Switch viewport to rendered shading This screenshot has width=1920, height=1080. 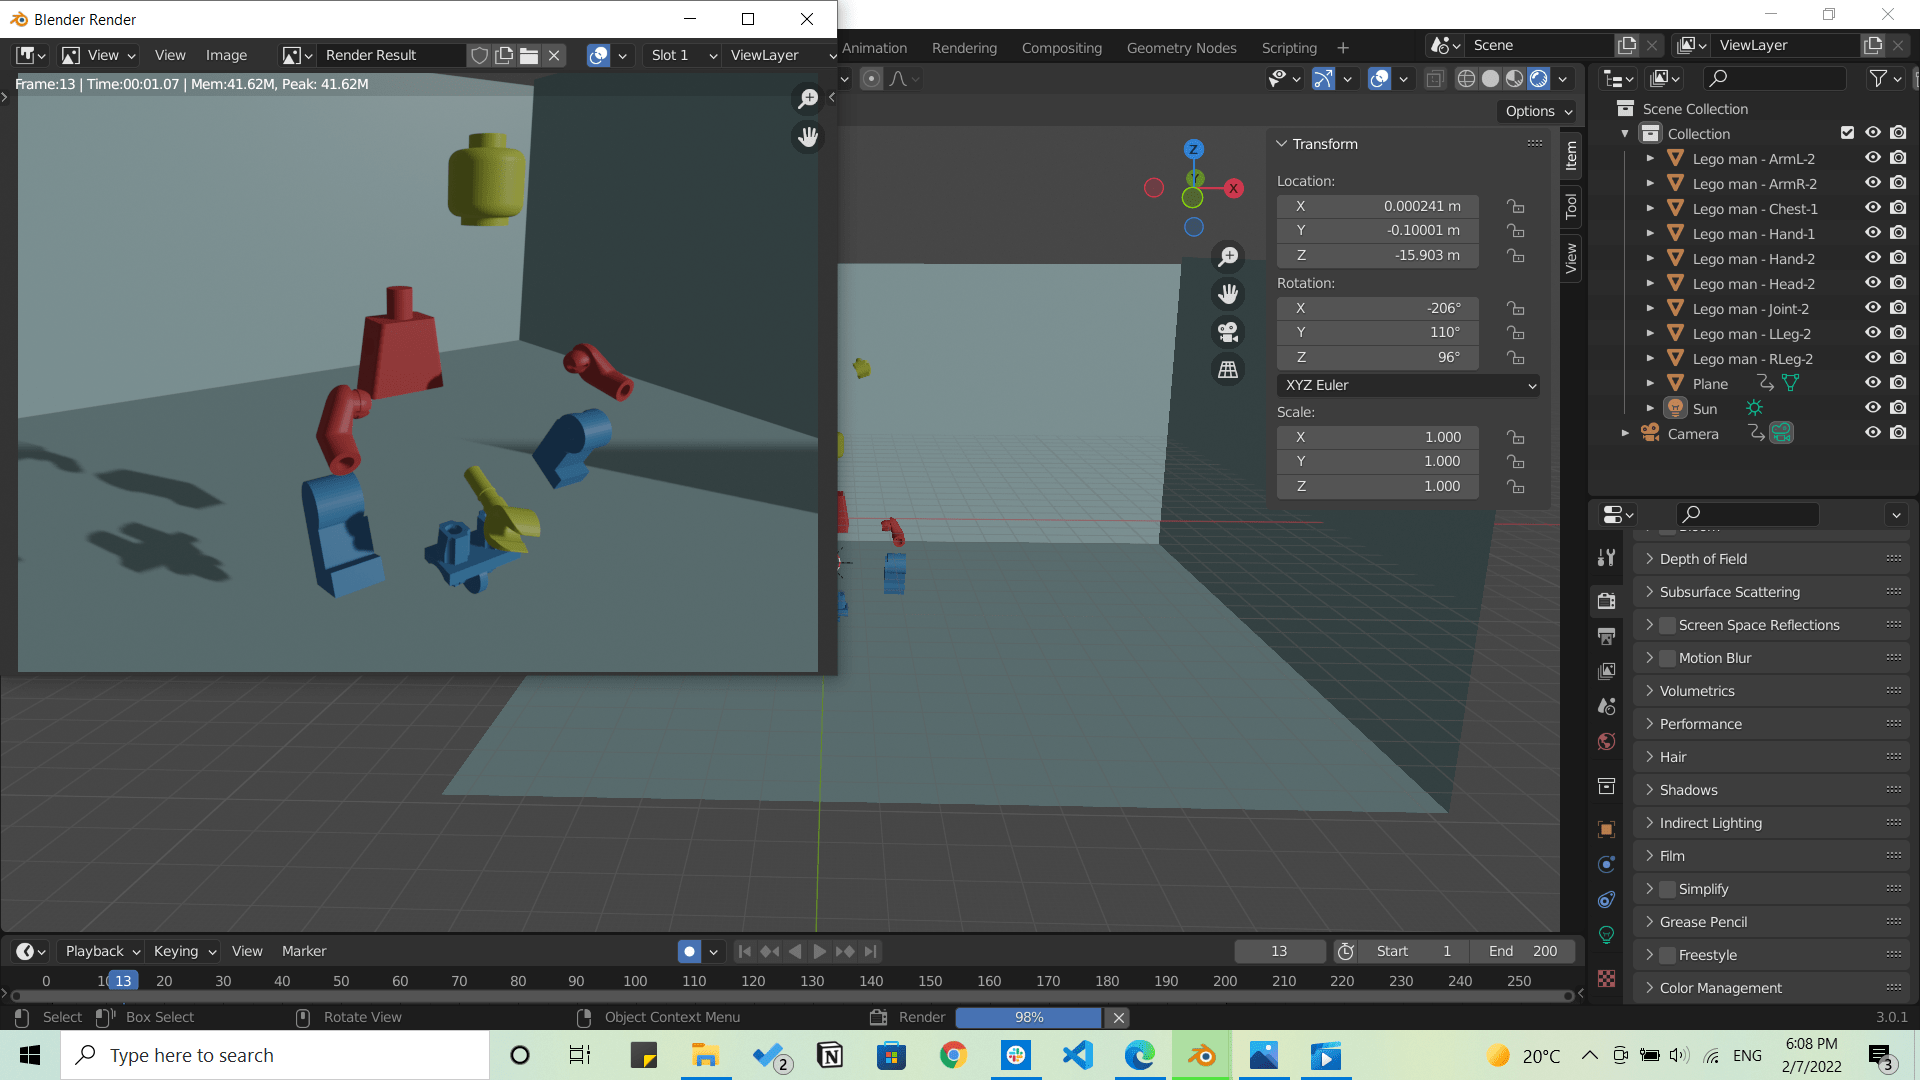[1539, 79]
